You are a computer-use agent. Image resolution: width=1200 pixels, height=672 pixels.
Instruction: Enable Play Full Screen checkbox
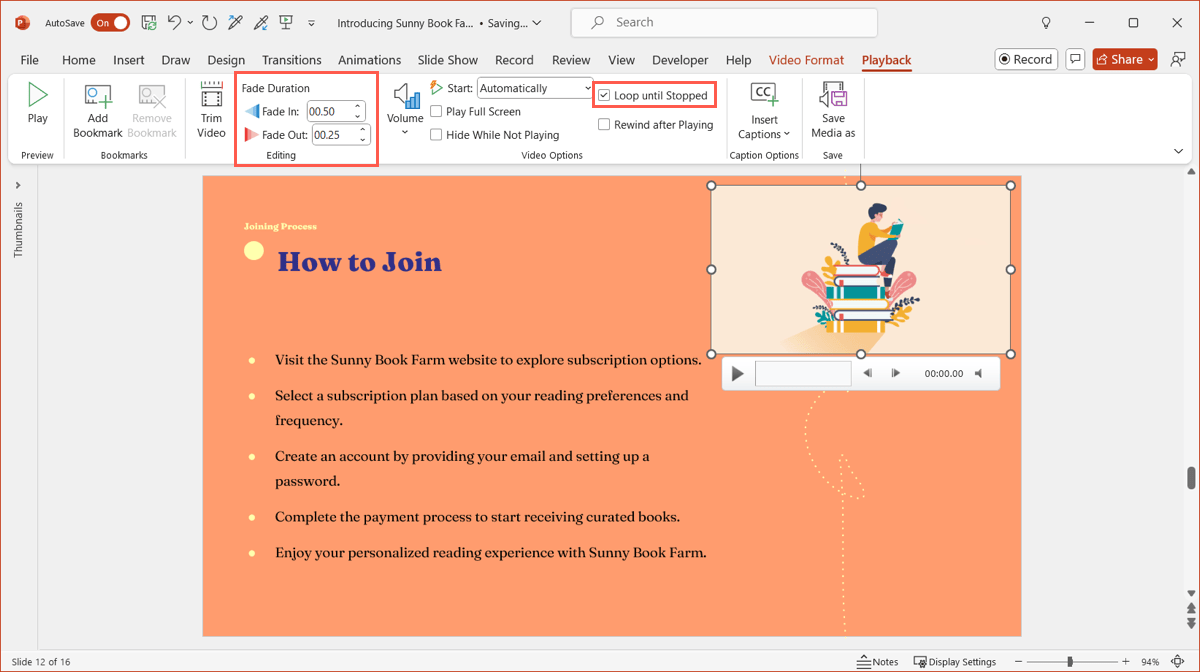pyautogui.click(x=436, y=111)
